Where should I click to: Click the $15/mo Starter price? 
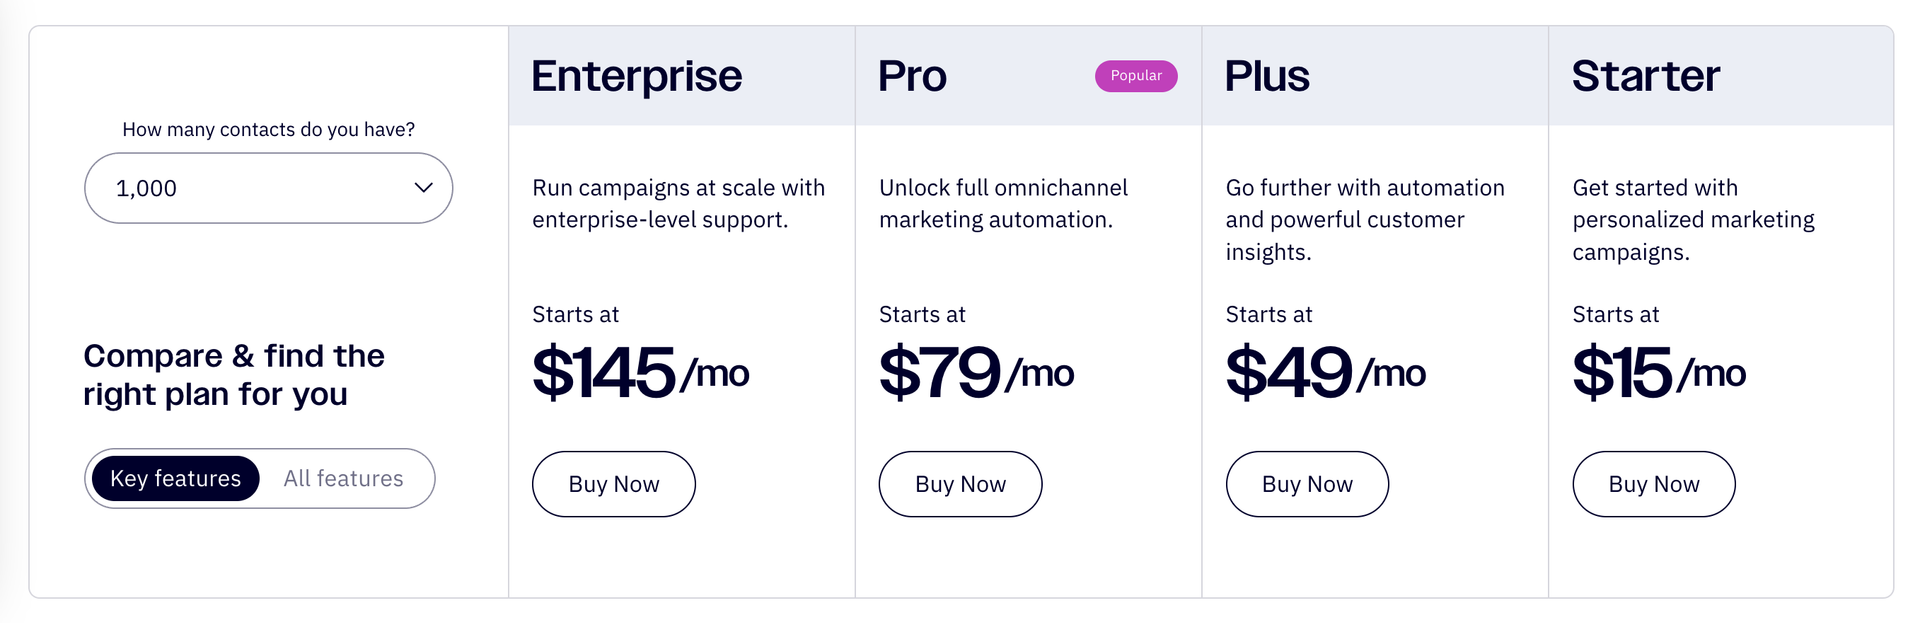click(x=1659, y=372)
